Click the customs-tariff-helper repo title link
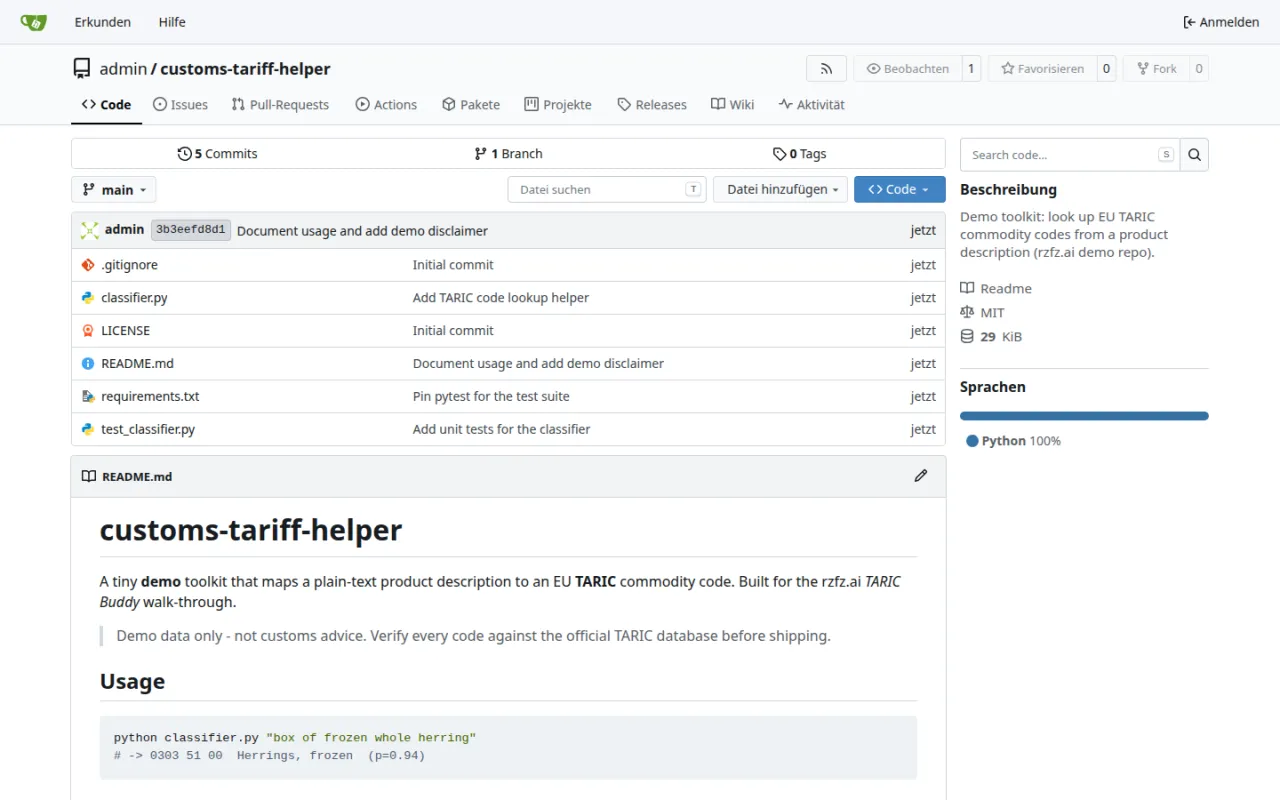The width and height of the screenshot is (1280, 800). (245, 69)
